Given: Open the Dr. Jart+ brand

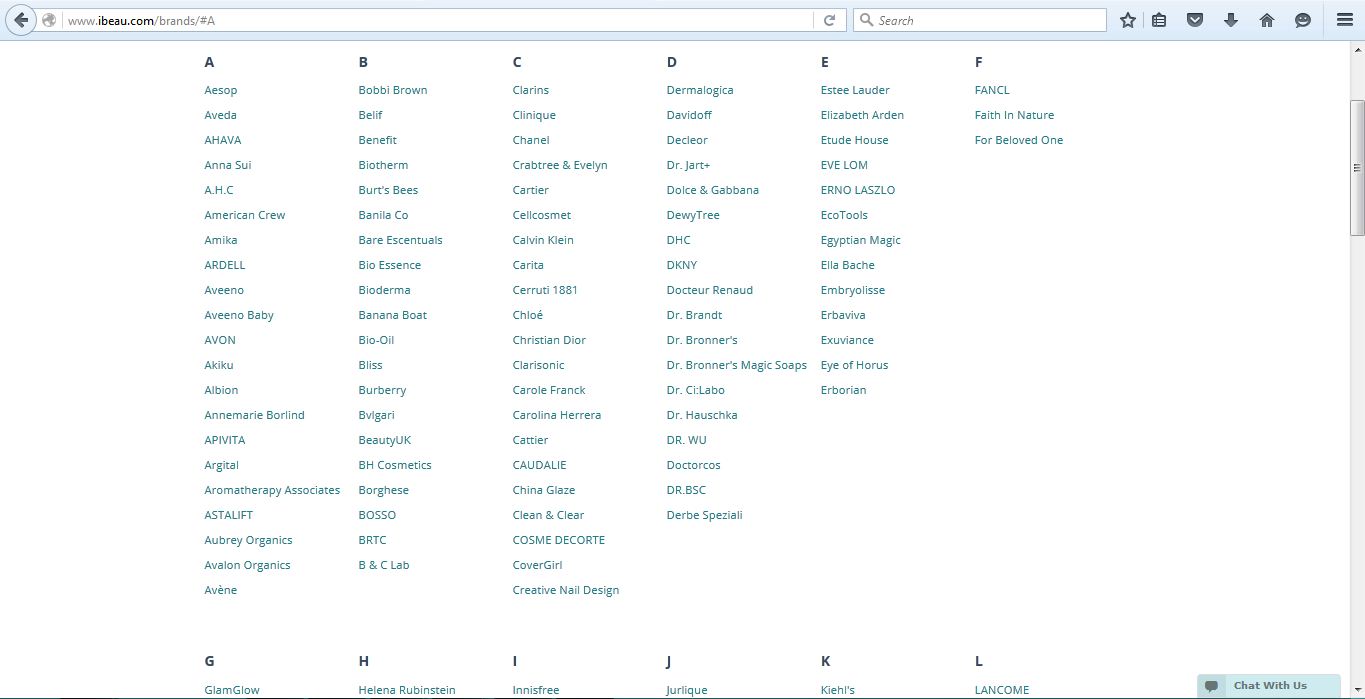Looking at the screenshot, I should [688, 165].
